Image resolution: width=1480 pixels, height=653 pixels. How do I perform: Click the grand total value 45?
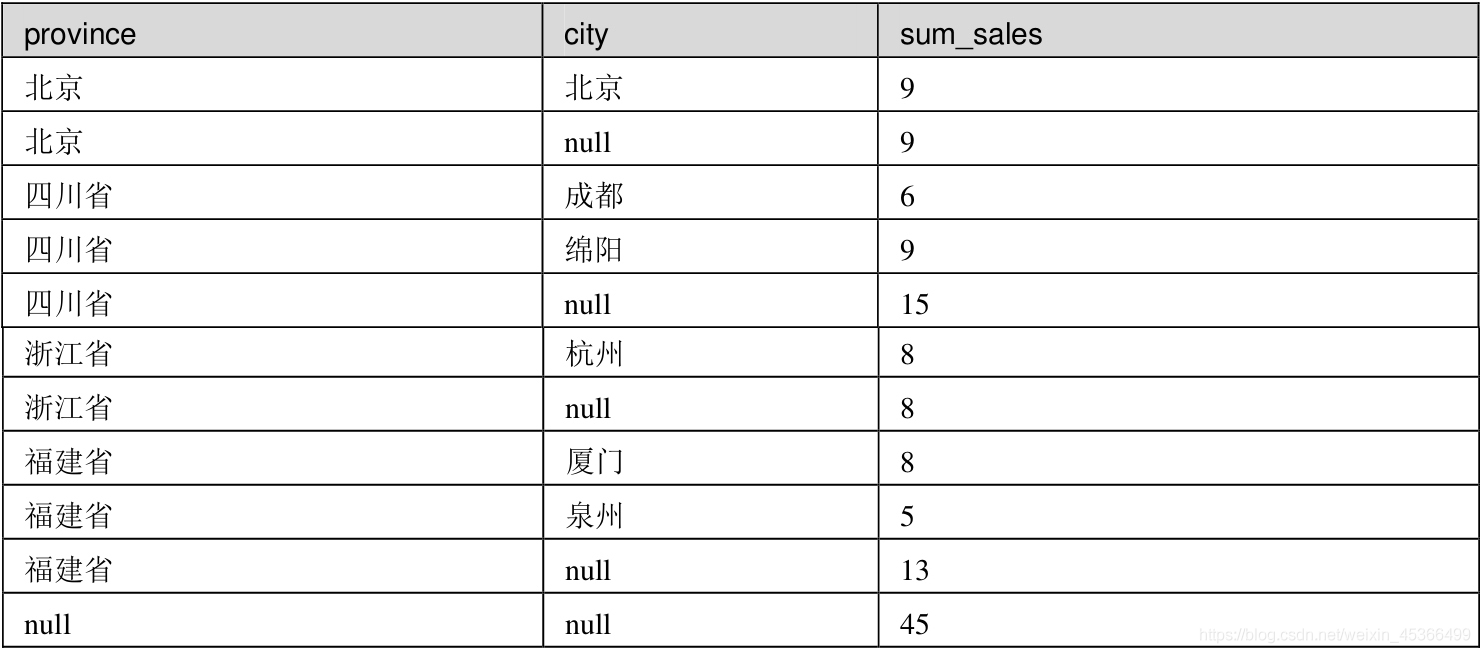[x=914, y=625]
